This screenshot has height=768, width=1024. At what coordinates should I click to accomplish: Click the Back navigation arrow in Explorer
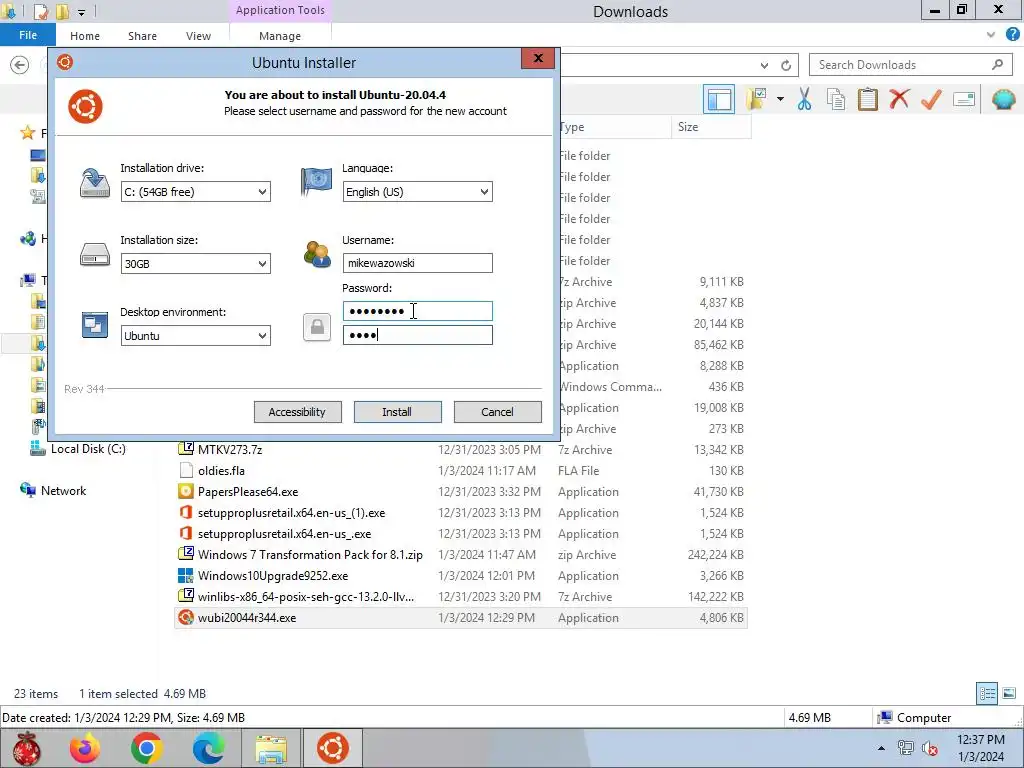[20, 65]
